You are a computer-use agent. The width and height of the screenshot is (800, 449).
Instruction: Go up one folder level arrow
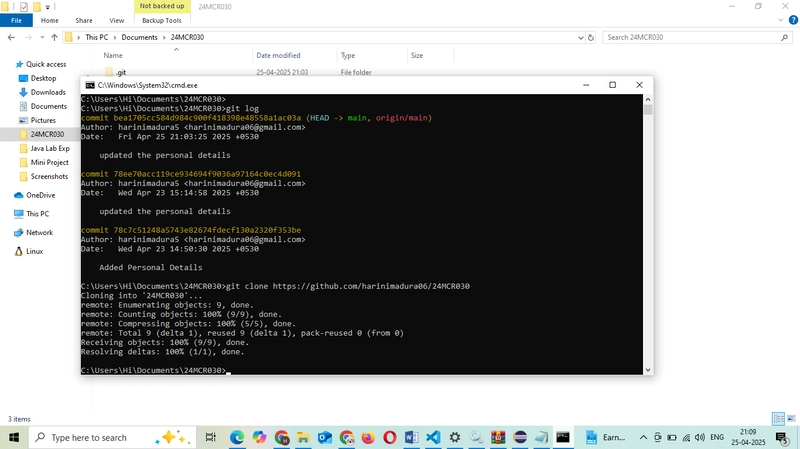click(54, 37)
